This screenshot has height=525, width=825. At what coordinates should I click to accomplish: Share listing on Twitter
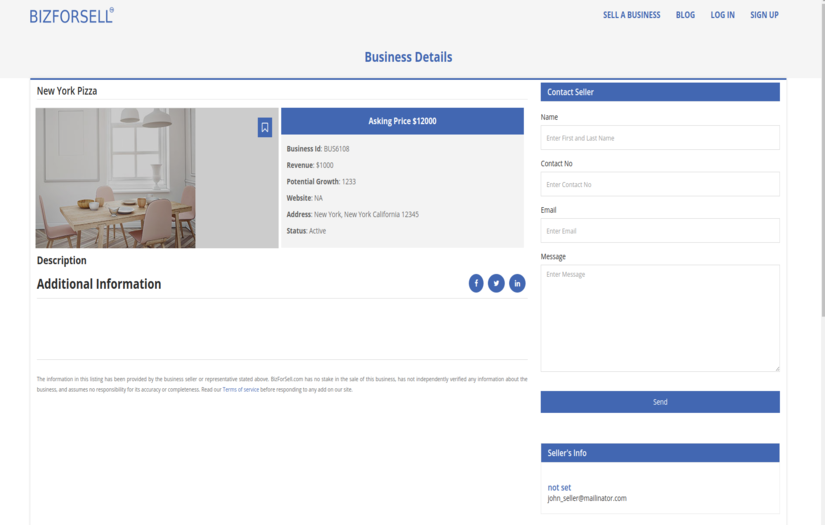496,284
